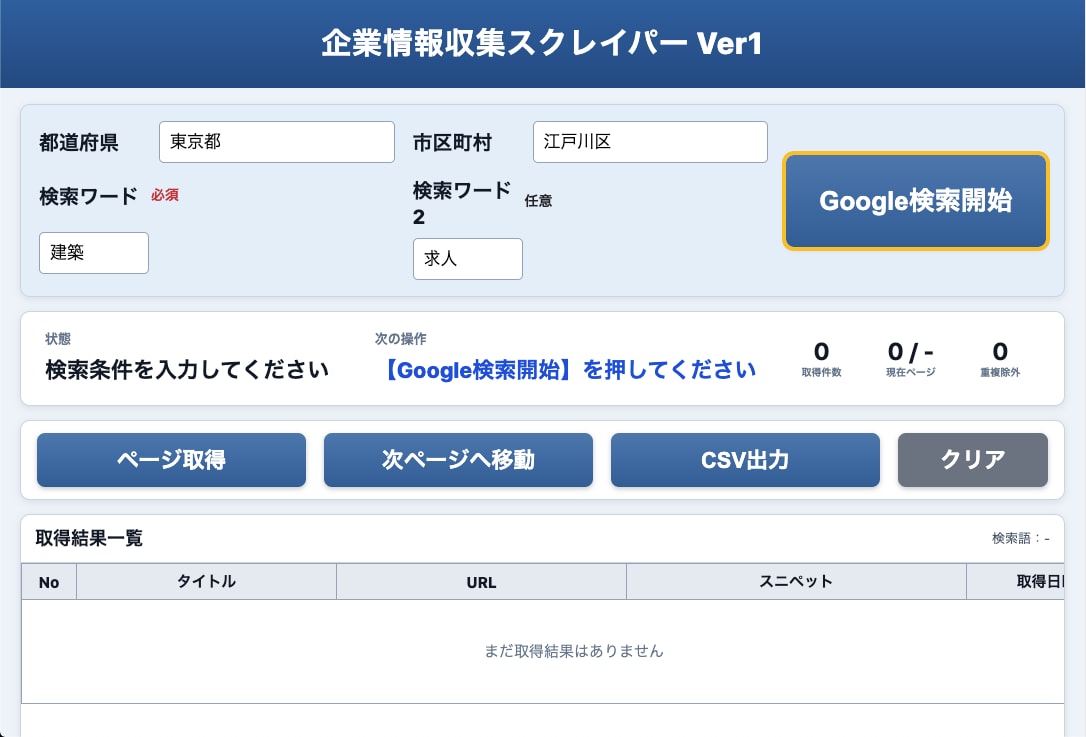Click the スニペット column header
This screenshot has width=1086, height=737.
(x=796, y=582)
